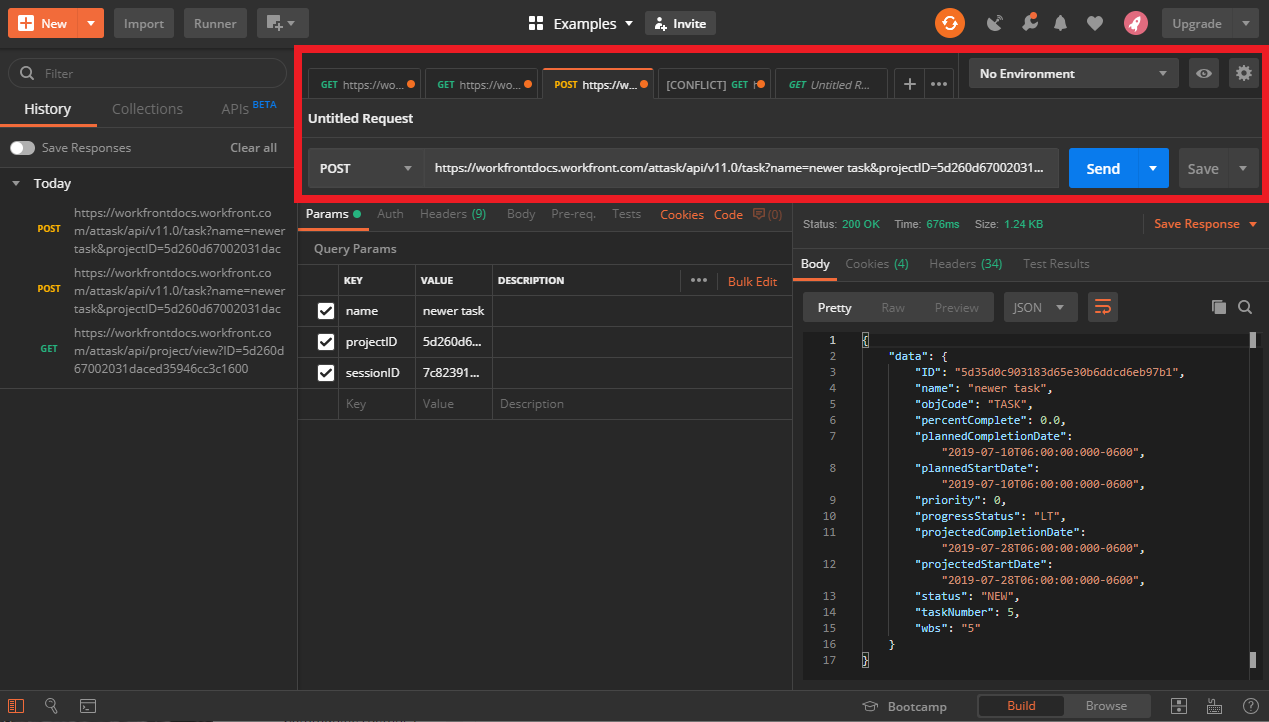This screenshot has height=722, width=1269.
Task: Open Bootcamp in the status bar
Action: 904,706
